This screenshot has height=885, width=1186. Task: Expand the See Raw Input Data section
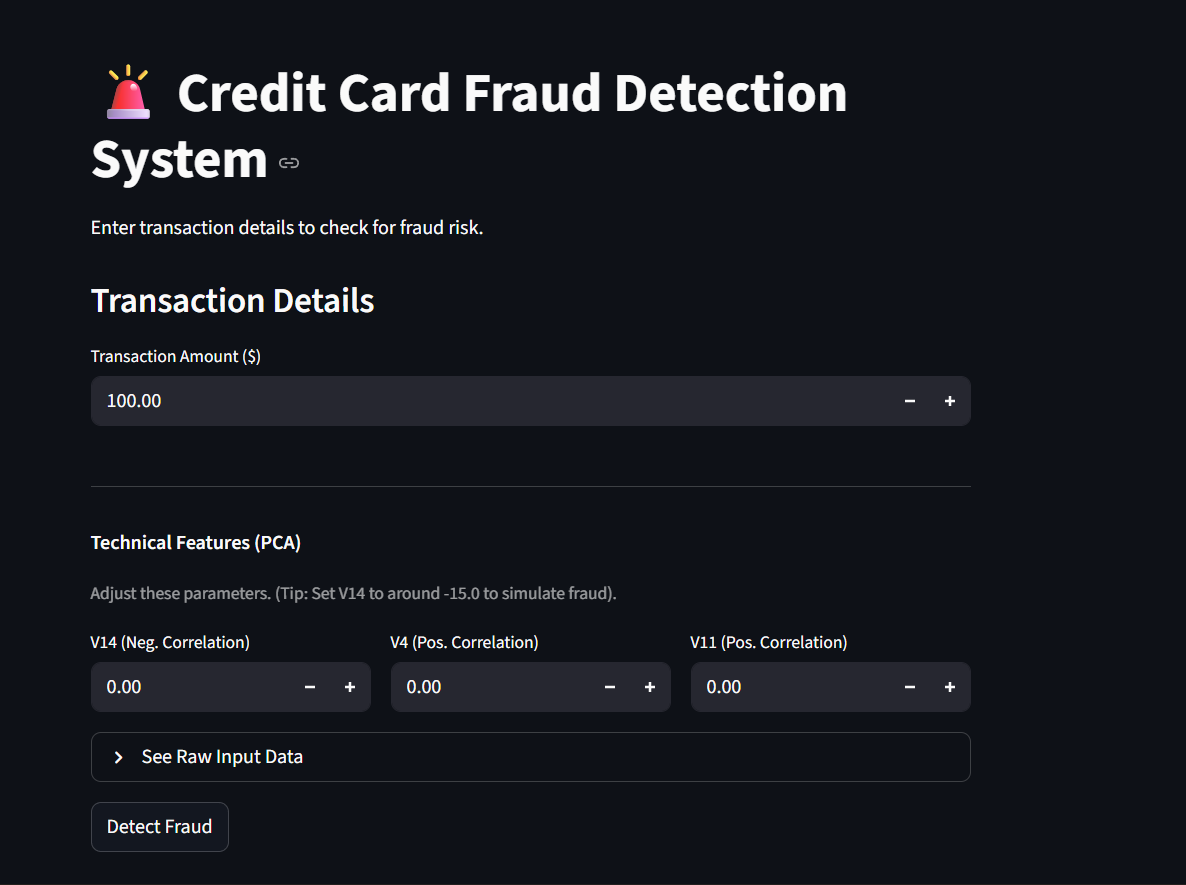222,757
